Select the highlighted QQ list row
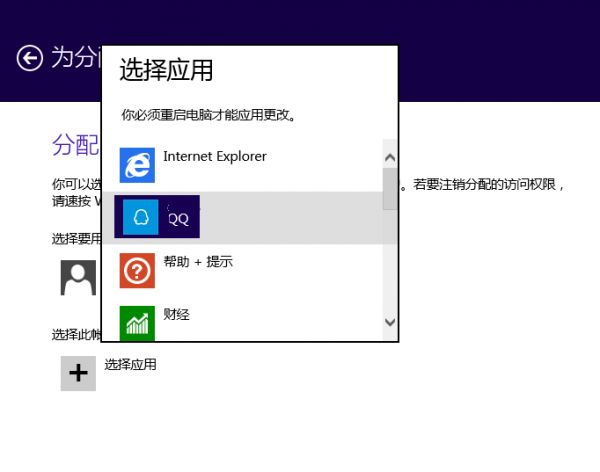 coord(243,217)
